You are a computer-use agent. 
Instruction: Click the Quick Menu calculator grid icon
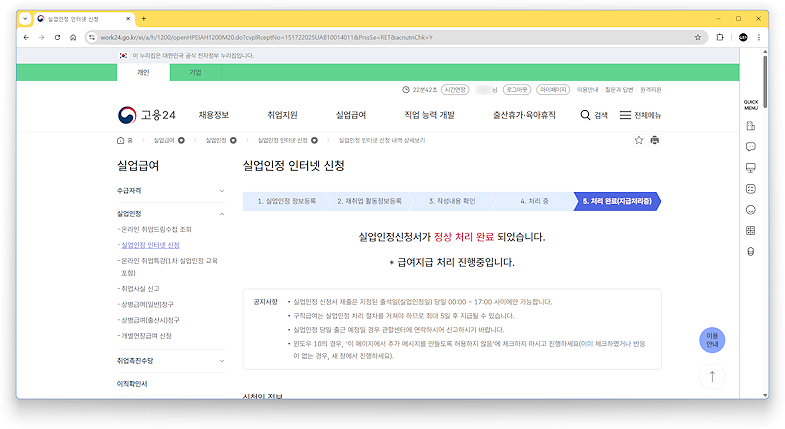click(x=750, y=231)
